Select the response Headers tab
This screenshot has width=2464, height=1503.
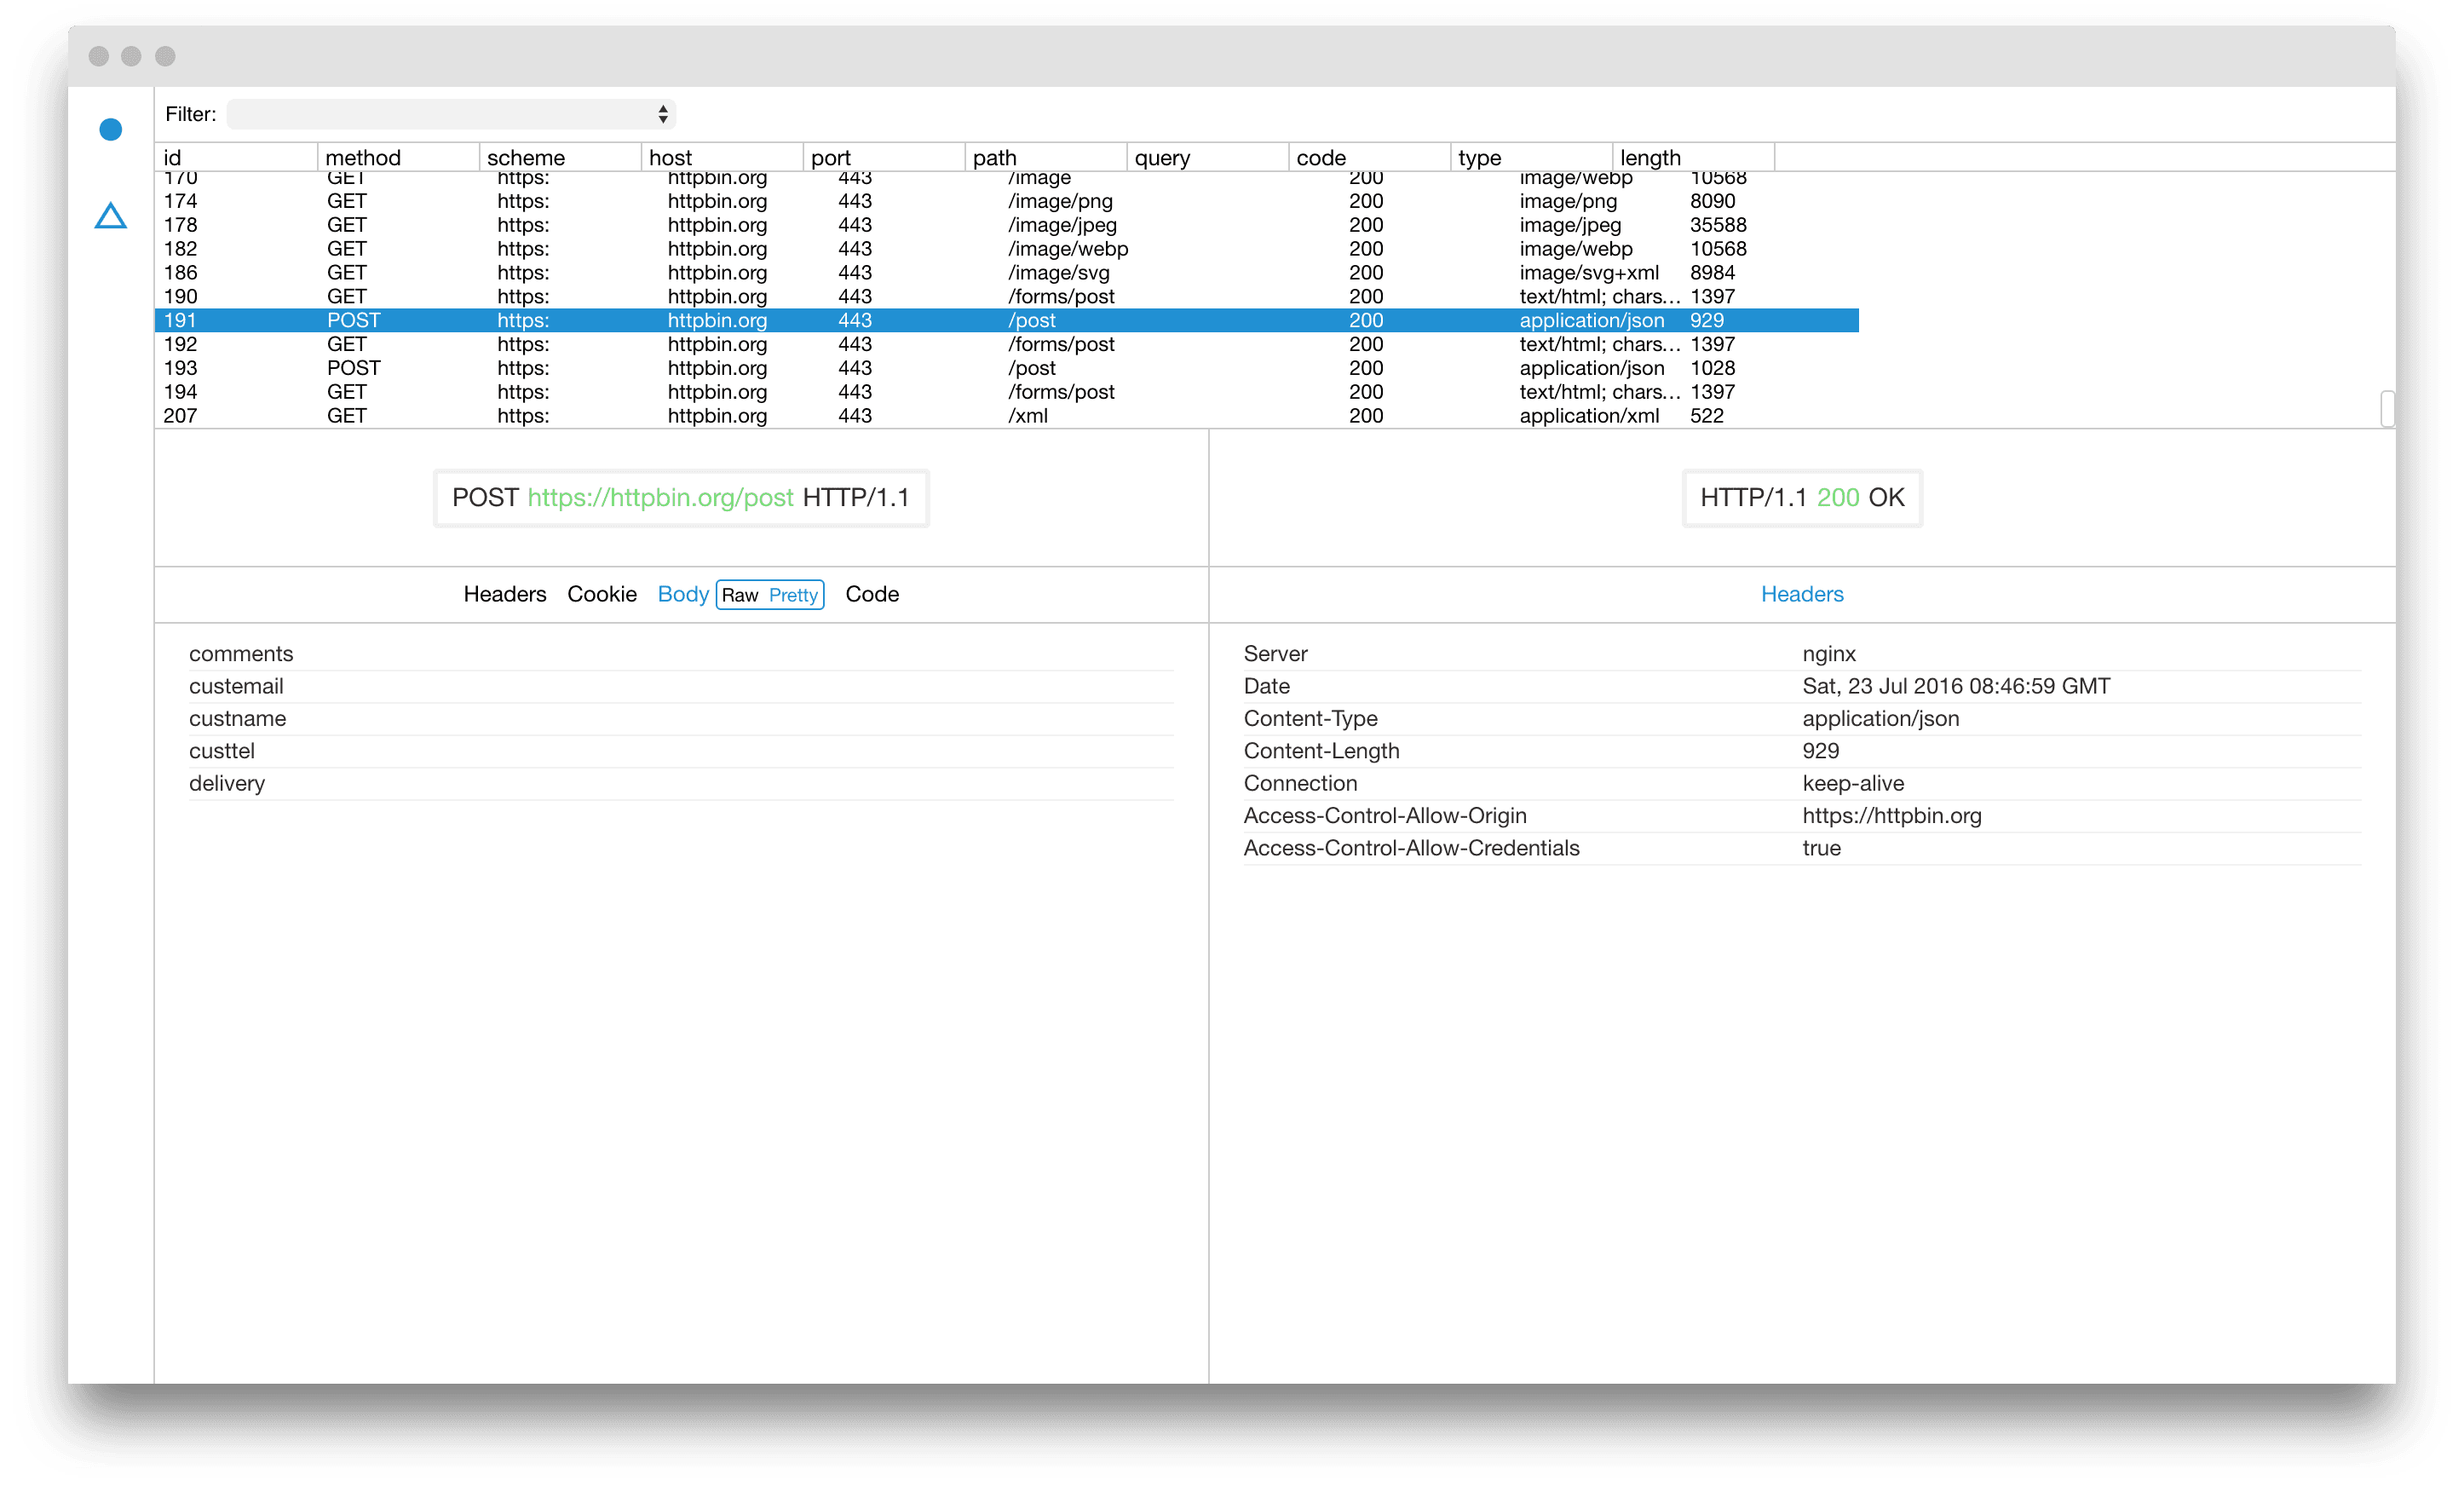[x=1802, y=594]
